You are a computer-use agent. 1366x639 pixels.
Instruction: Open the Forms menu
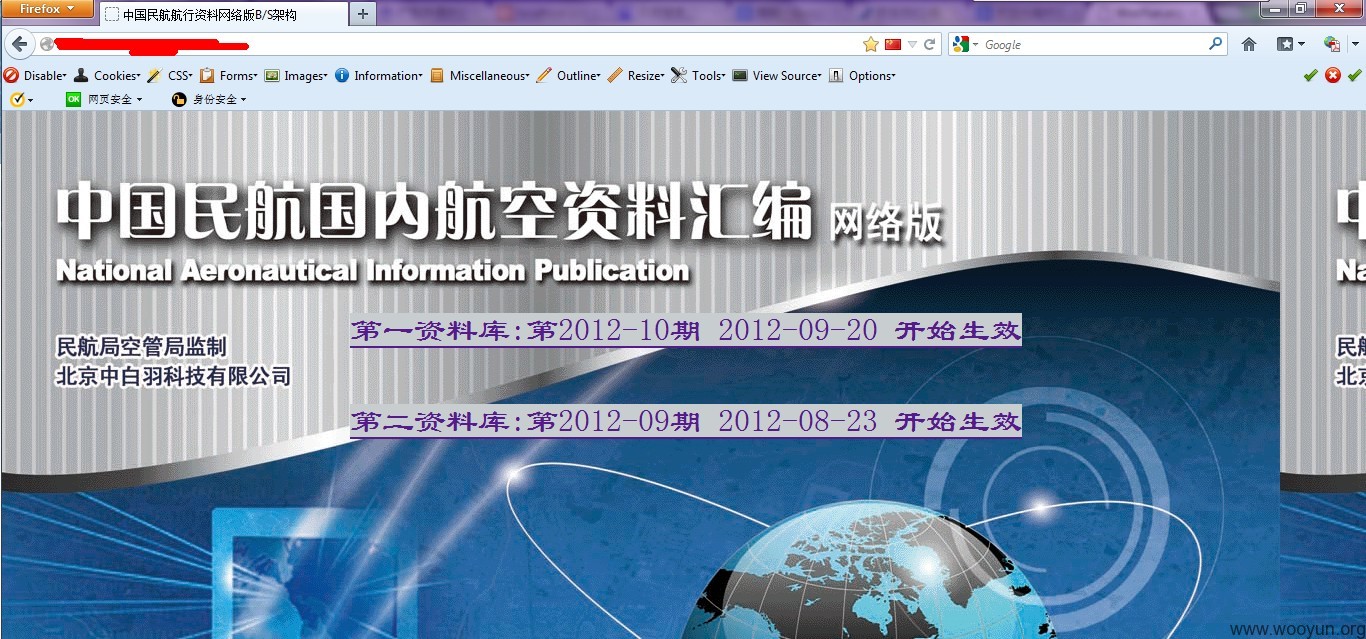coord(229,75)
